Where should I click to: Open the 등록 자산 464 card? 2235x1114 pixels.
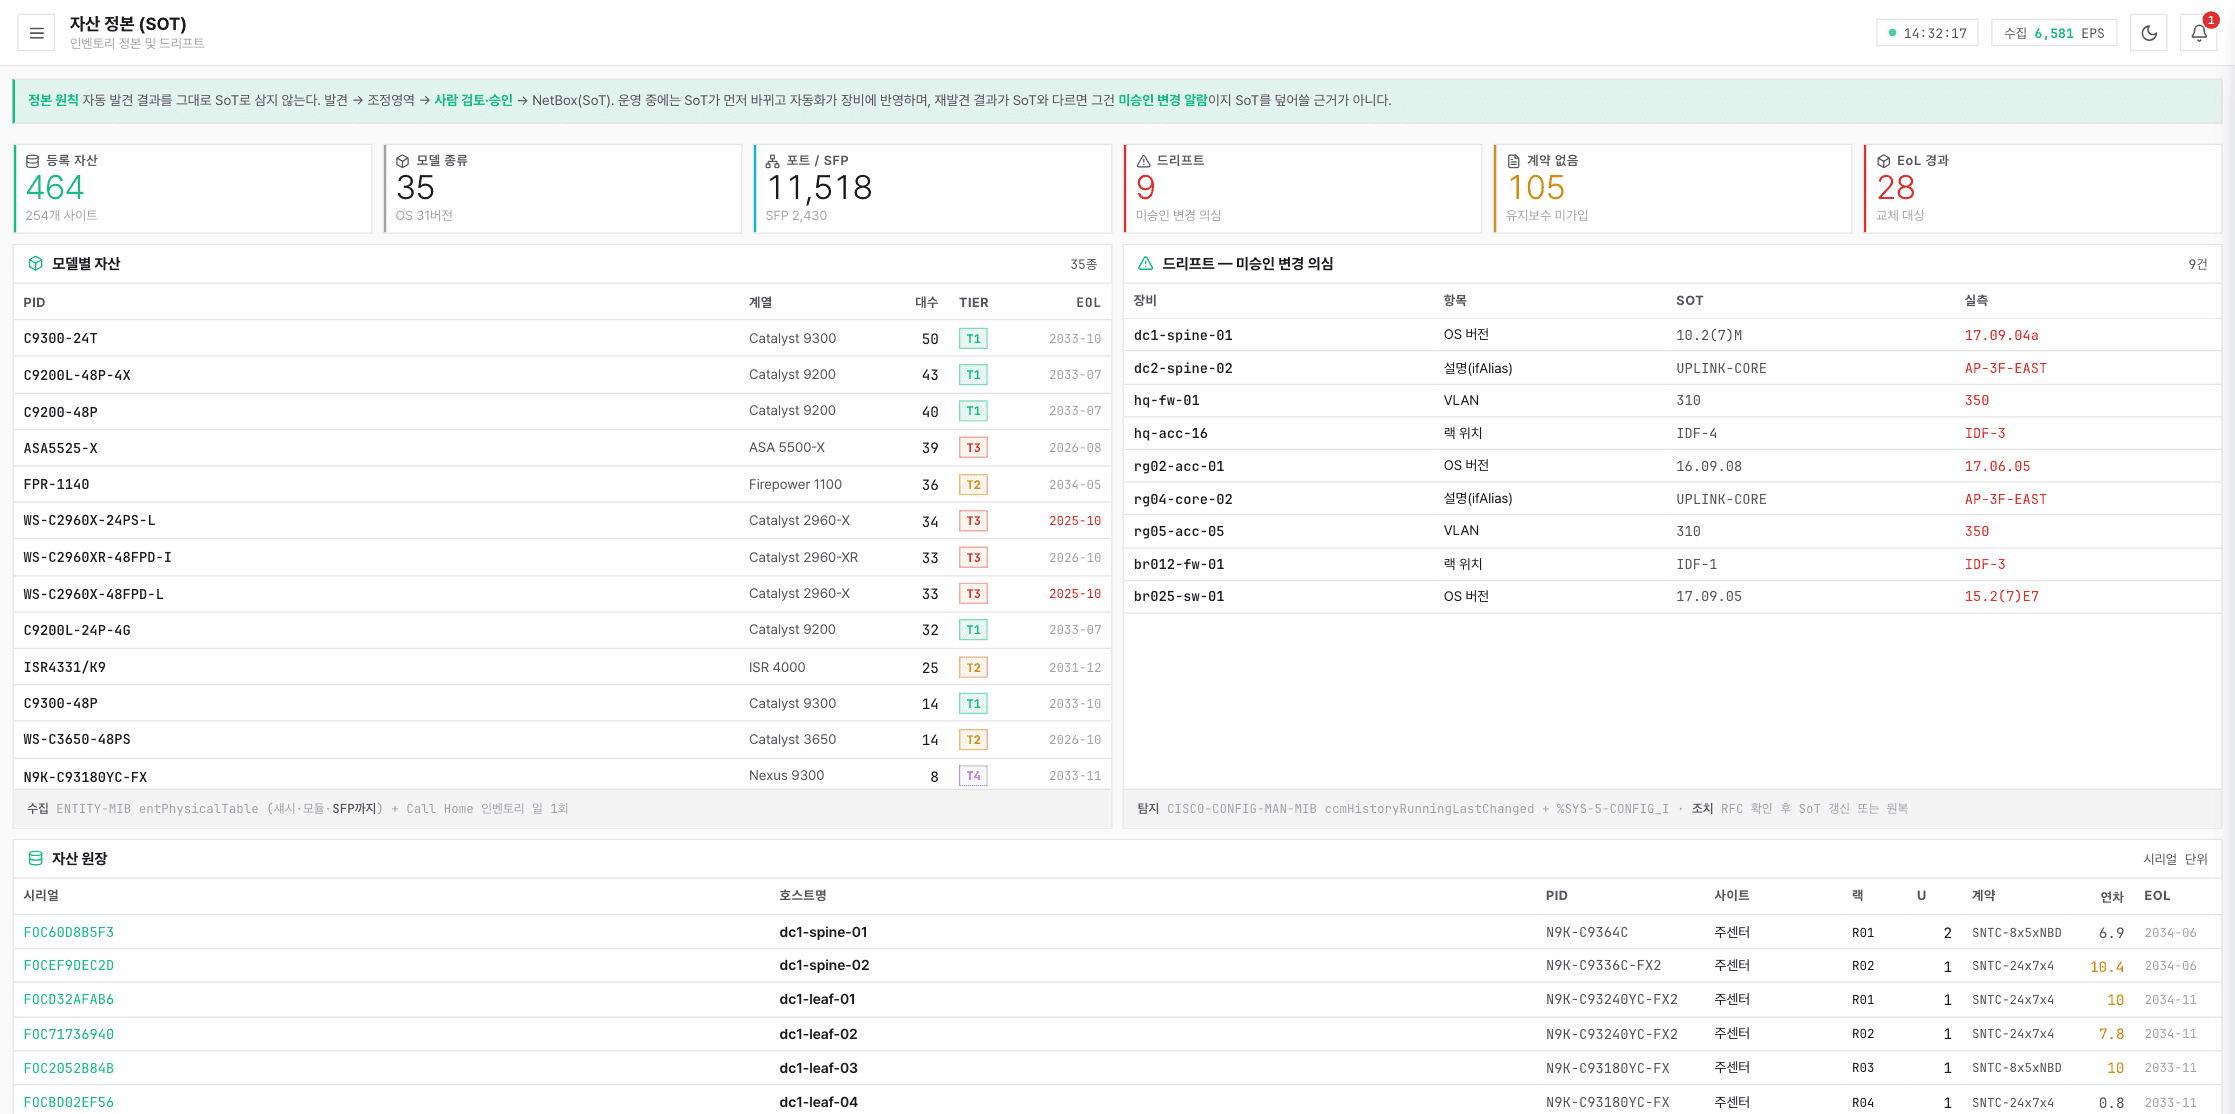(x=193, y=188)
